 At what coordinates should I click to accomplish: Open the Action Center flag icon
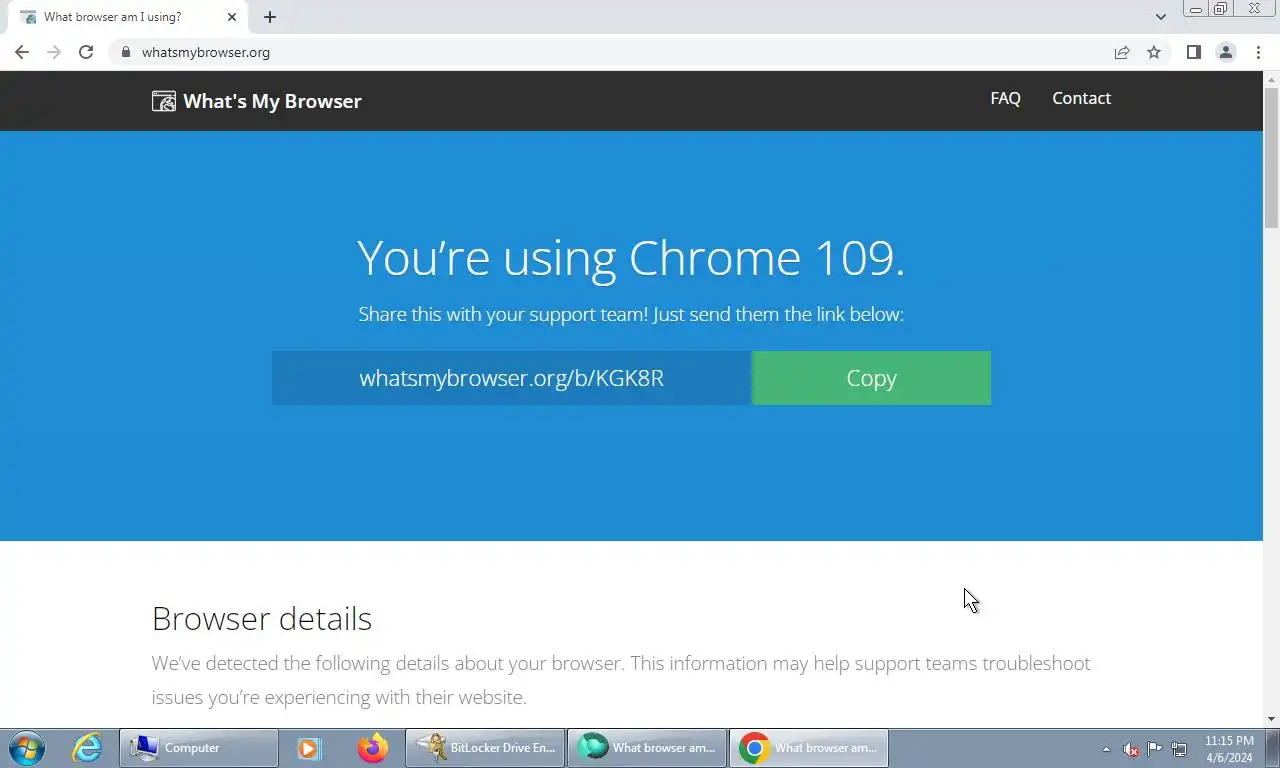pos(1155,749)
